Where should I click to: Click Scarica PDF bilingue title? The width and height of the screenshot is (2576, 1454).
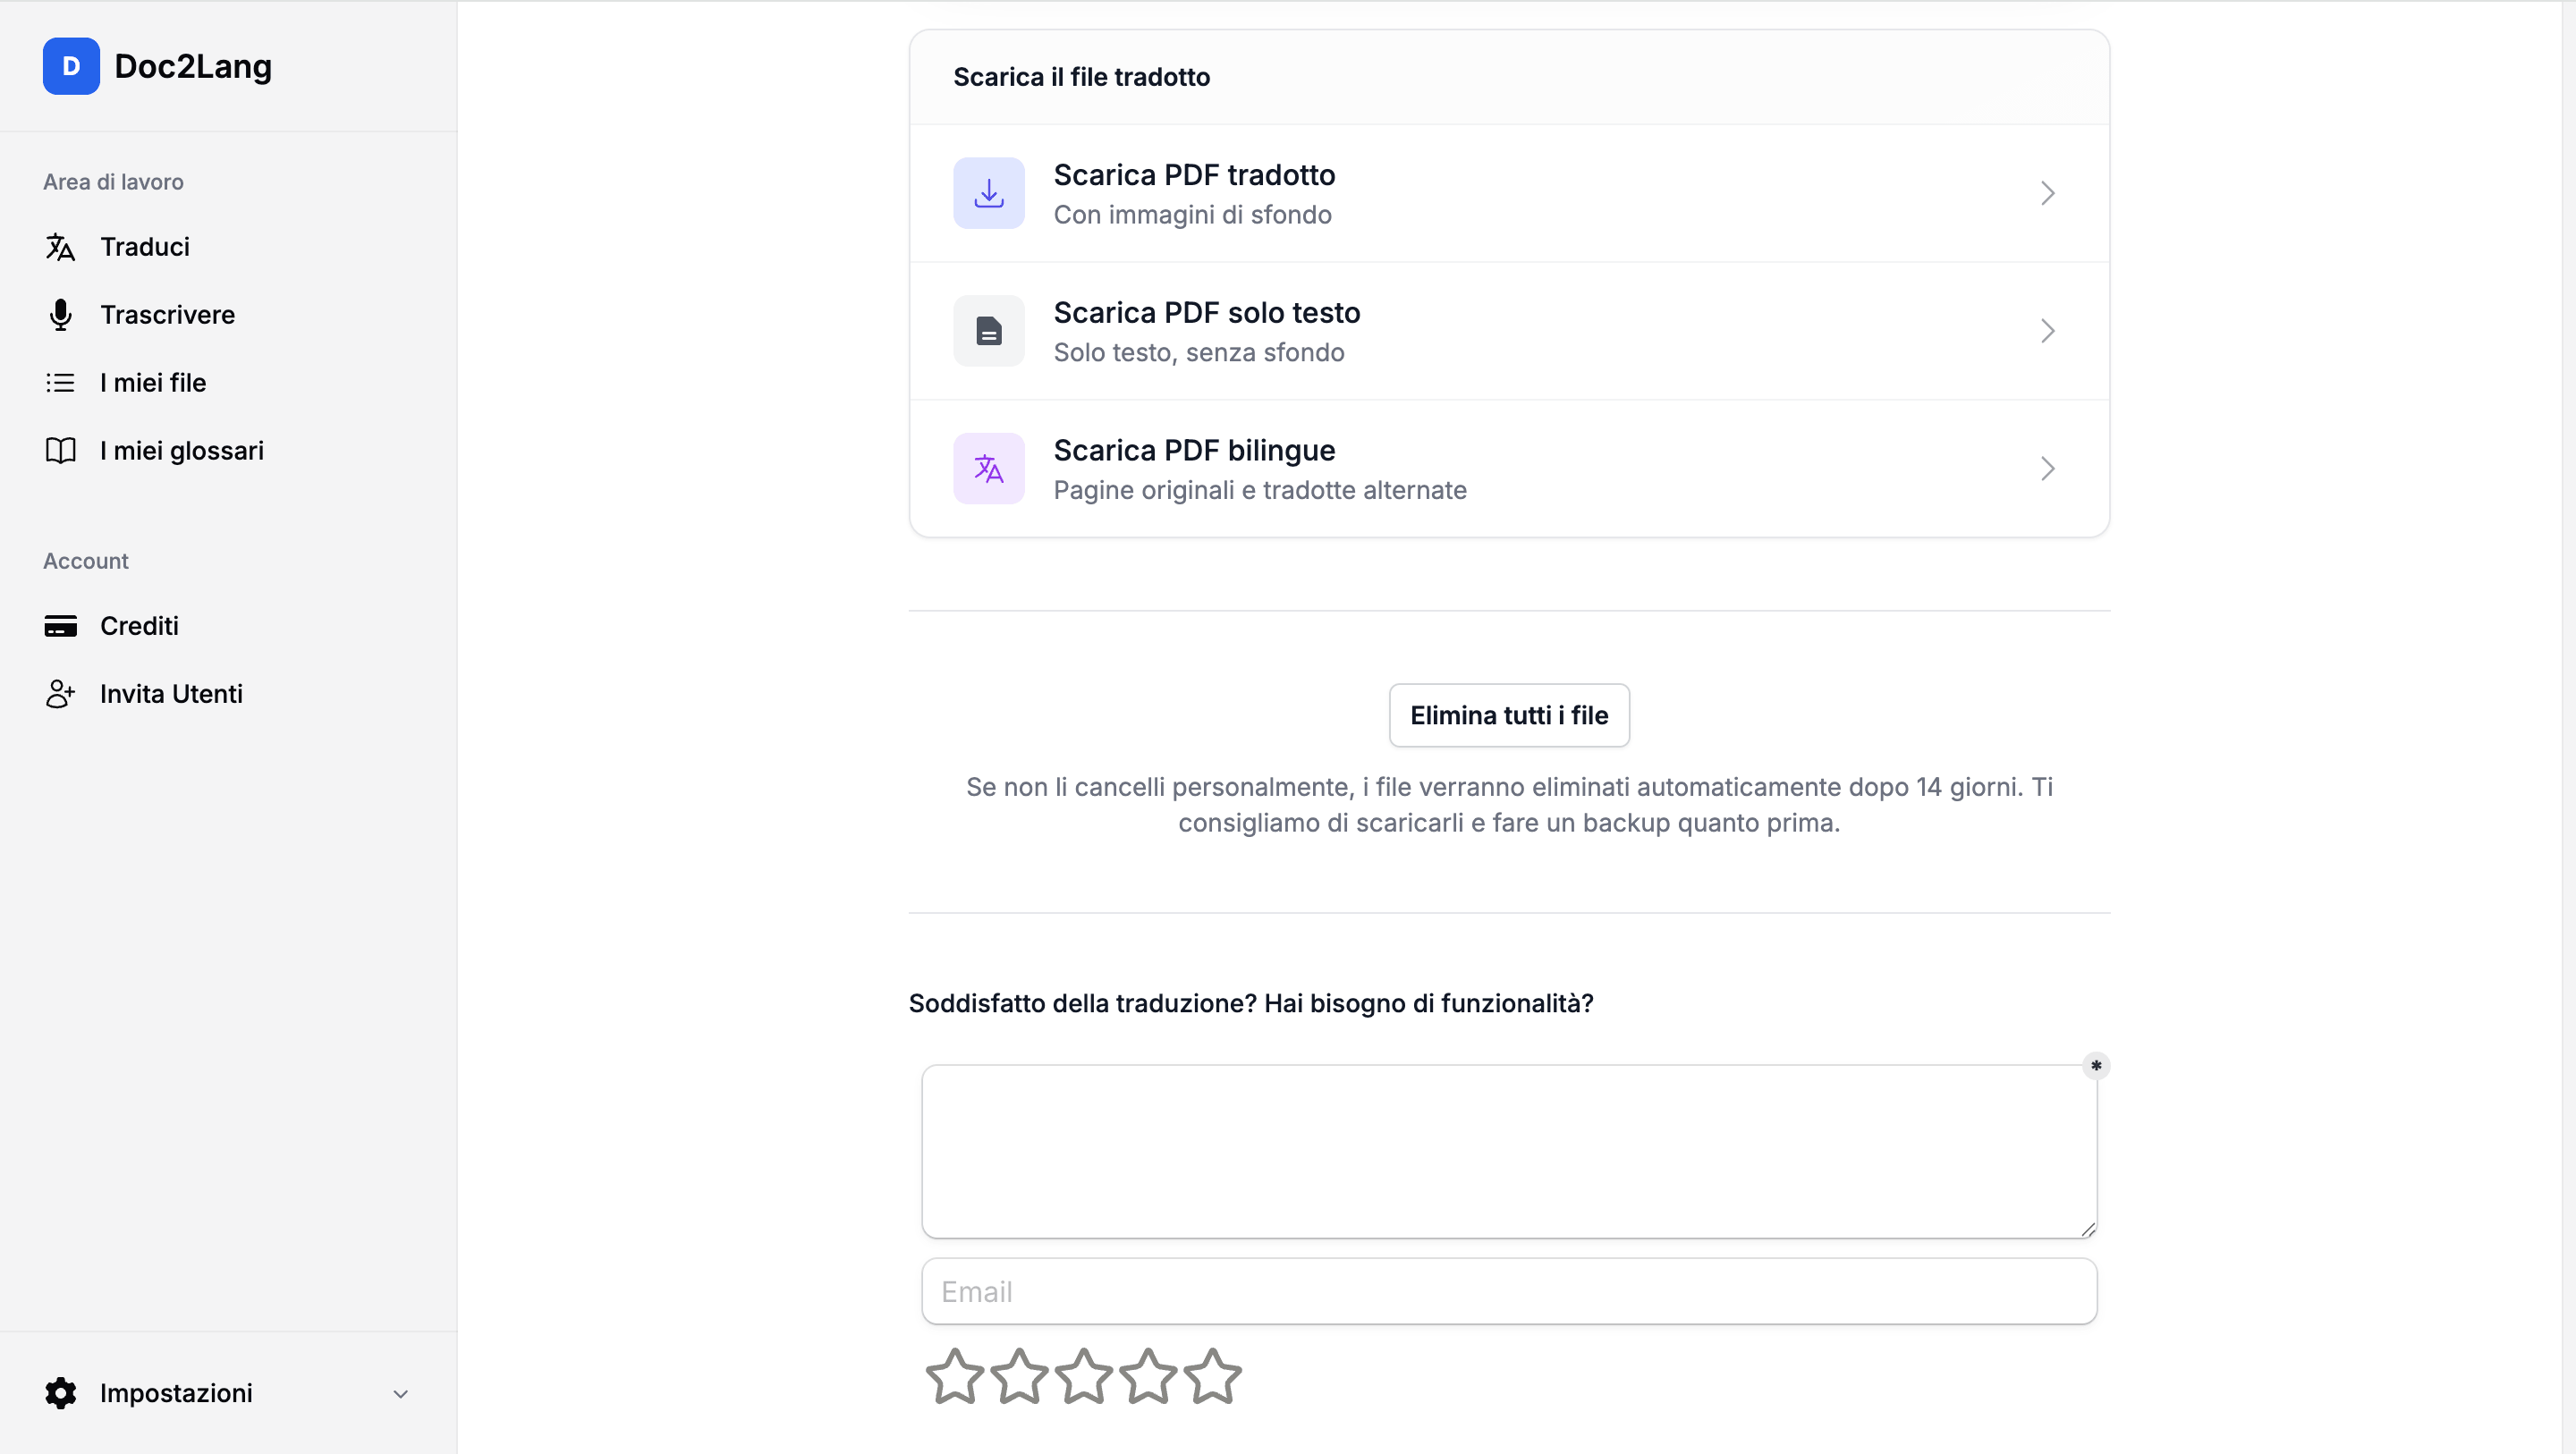tap(1194, 451)
